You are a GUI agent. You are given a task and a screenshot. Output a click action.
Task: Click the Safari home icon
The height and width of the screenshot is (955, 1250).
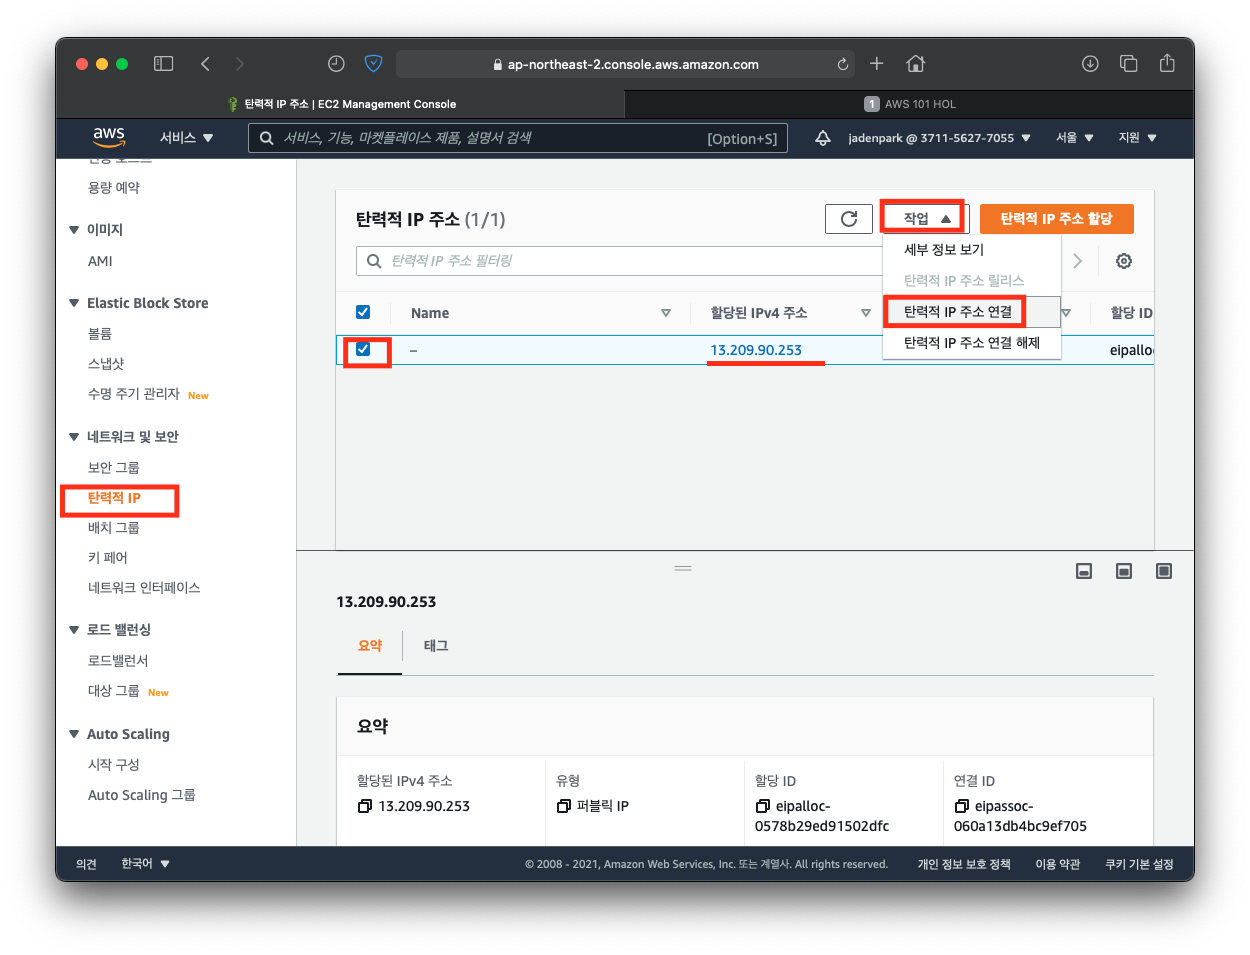pyautogui.click(x=915, y=64)
